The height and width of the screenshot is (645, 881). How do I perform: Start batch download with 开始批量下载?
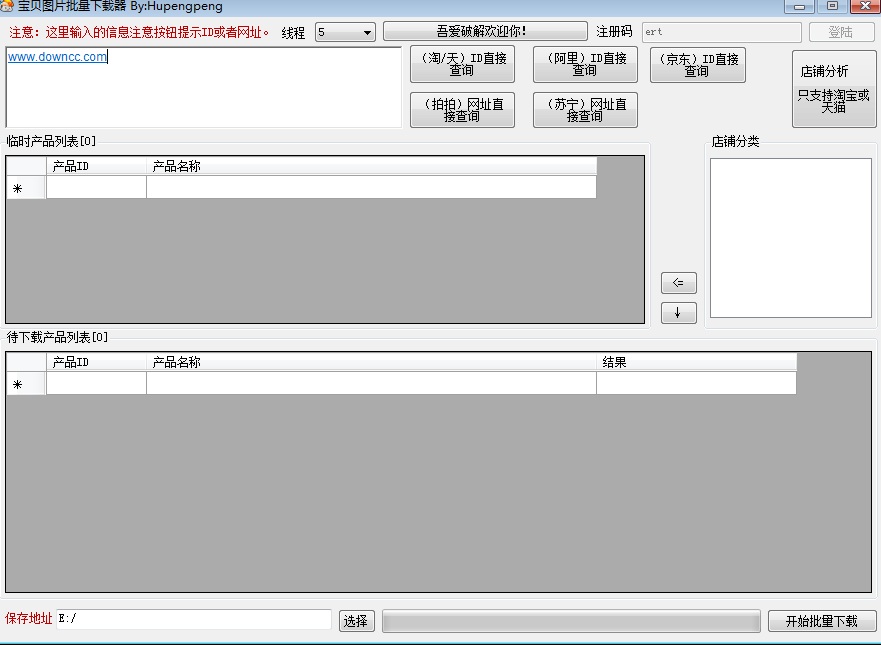821,621
